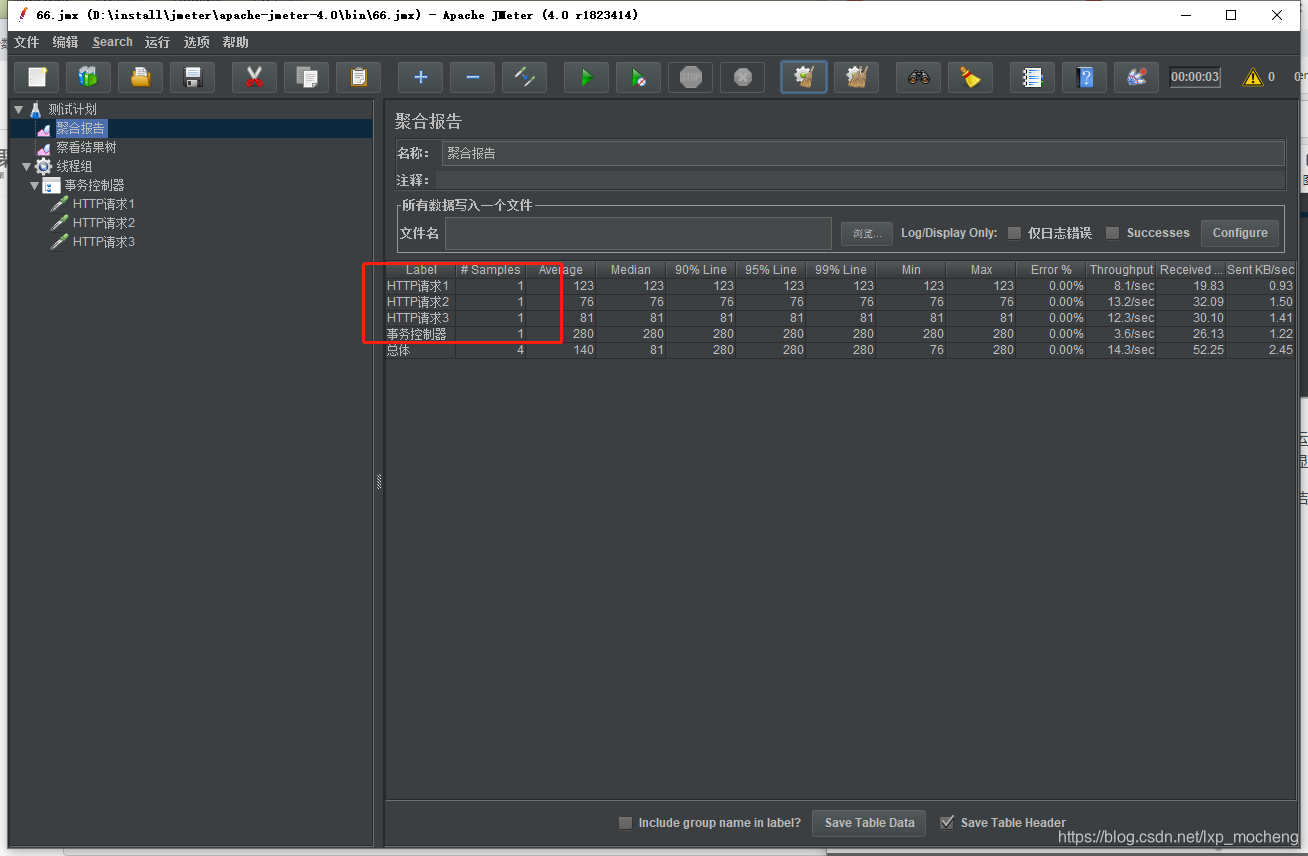This screenshot has height=856, width=1308.
Task: Click the Cut scissors icon
Action: (255, 77)
